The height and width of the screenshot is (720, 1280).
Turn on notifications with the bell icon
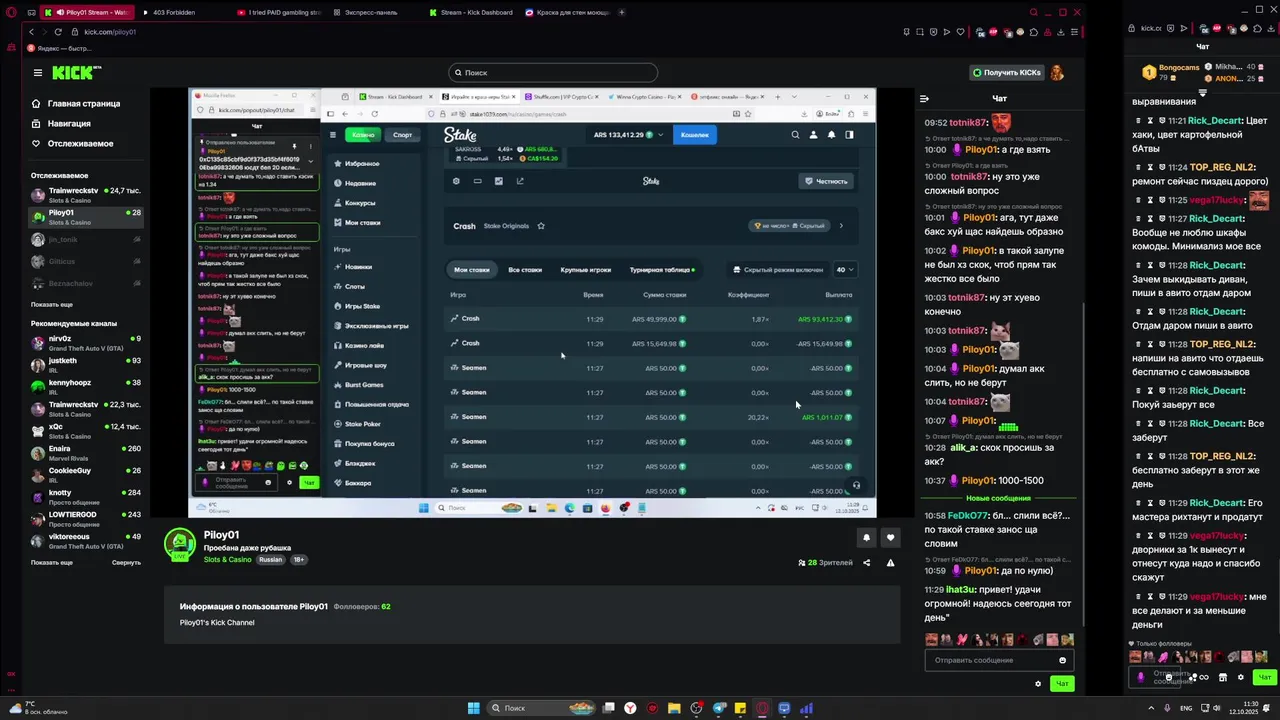tap(866, 537)
